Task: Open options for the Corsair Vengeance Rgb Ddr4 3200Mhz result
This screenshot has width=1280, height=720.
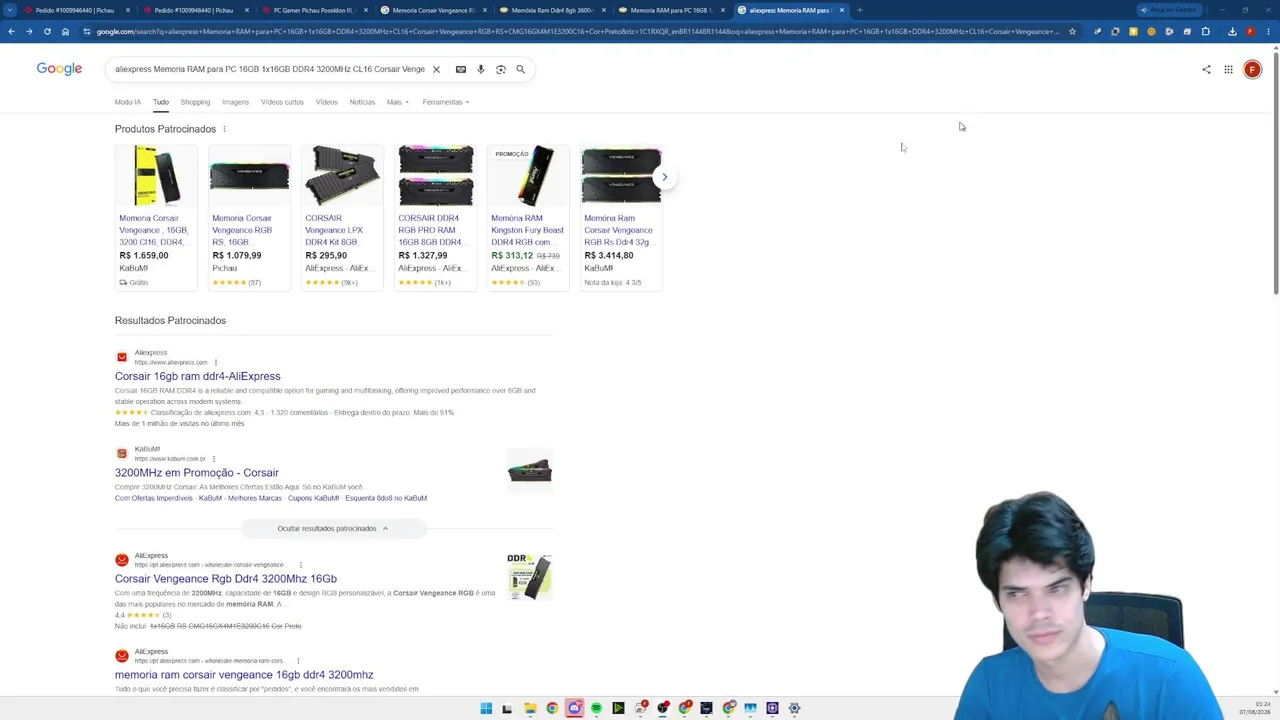Action: 300,565
